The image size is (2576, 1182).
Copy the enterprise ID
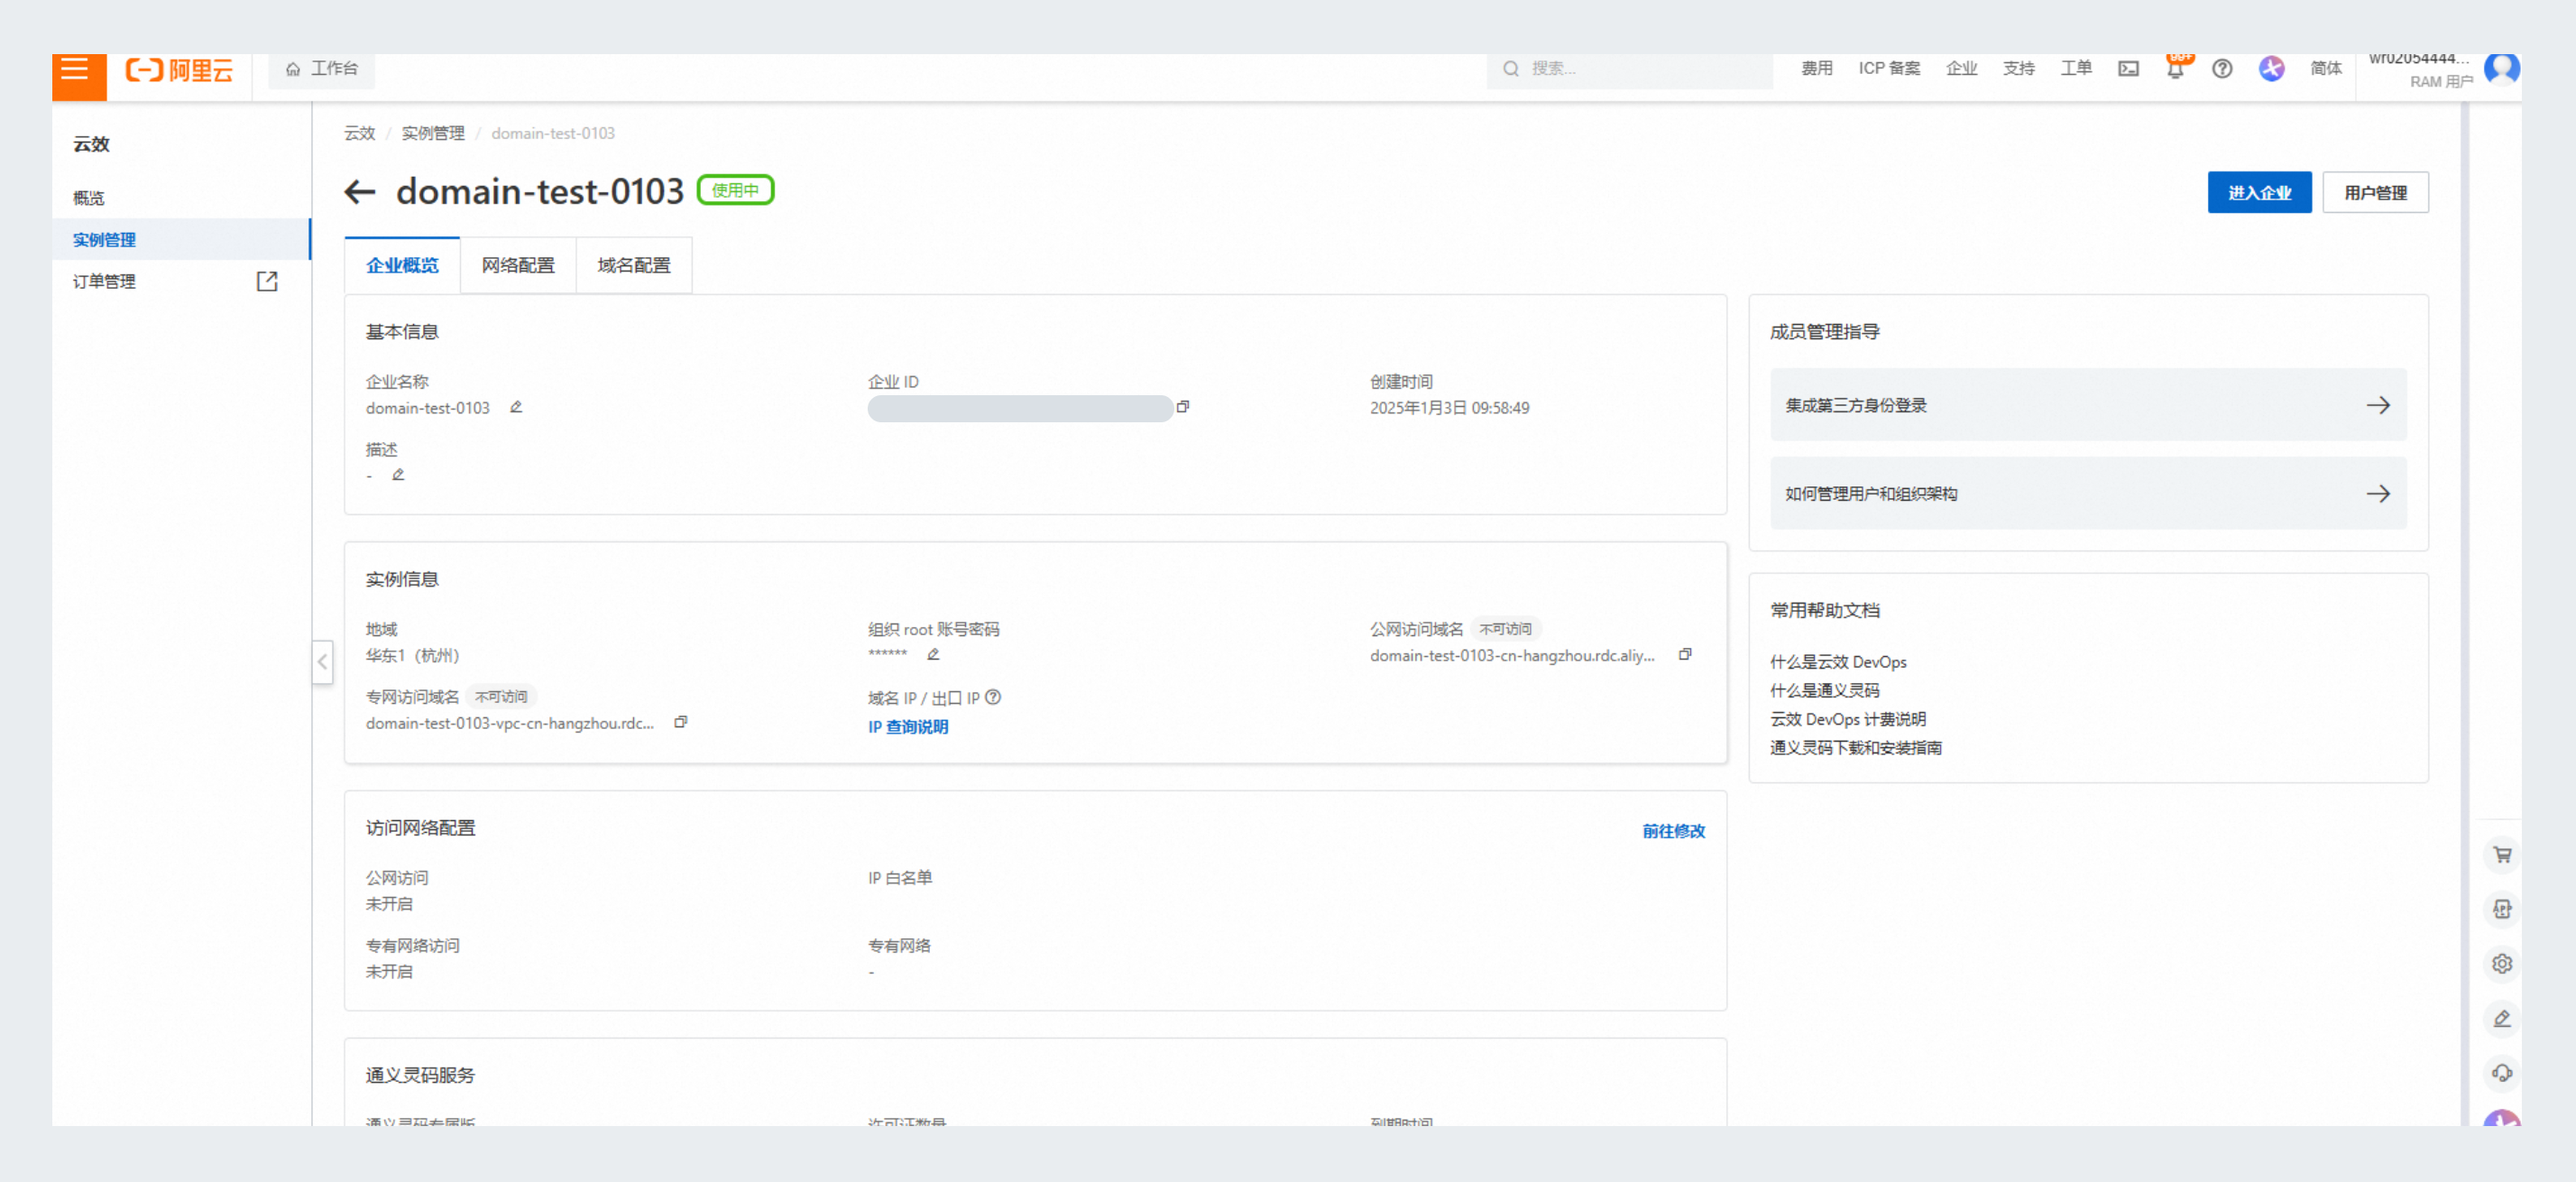pos(1183,407)
